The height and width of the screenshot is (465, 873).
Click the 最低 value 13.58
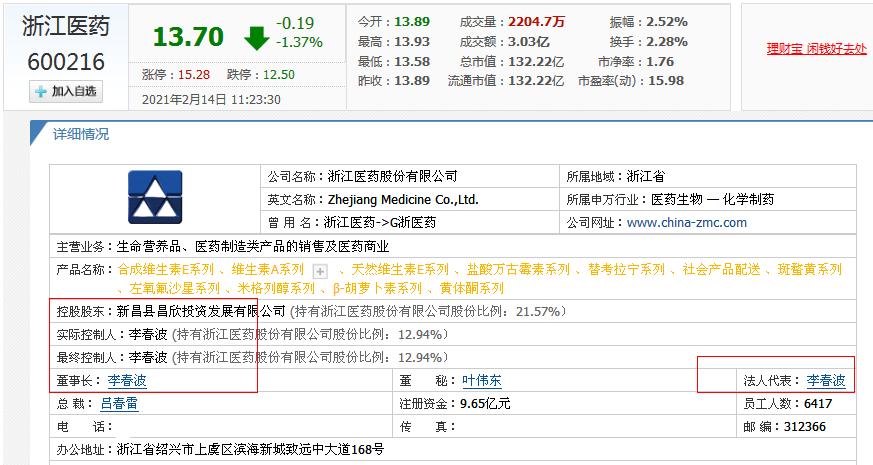(x=412, y=61)
